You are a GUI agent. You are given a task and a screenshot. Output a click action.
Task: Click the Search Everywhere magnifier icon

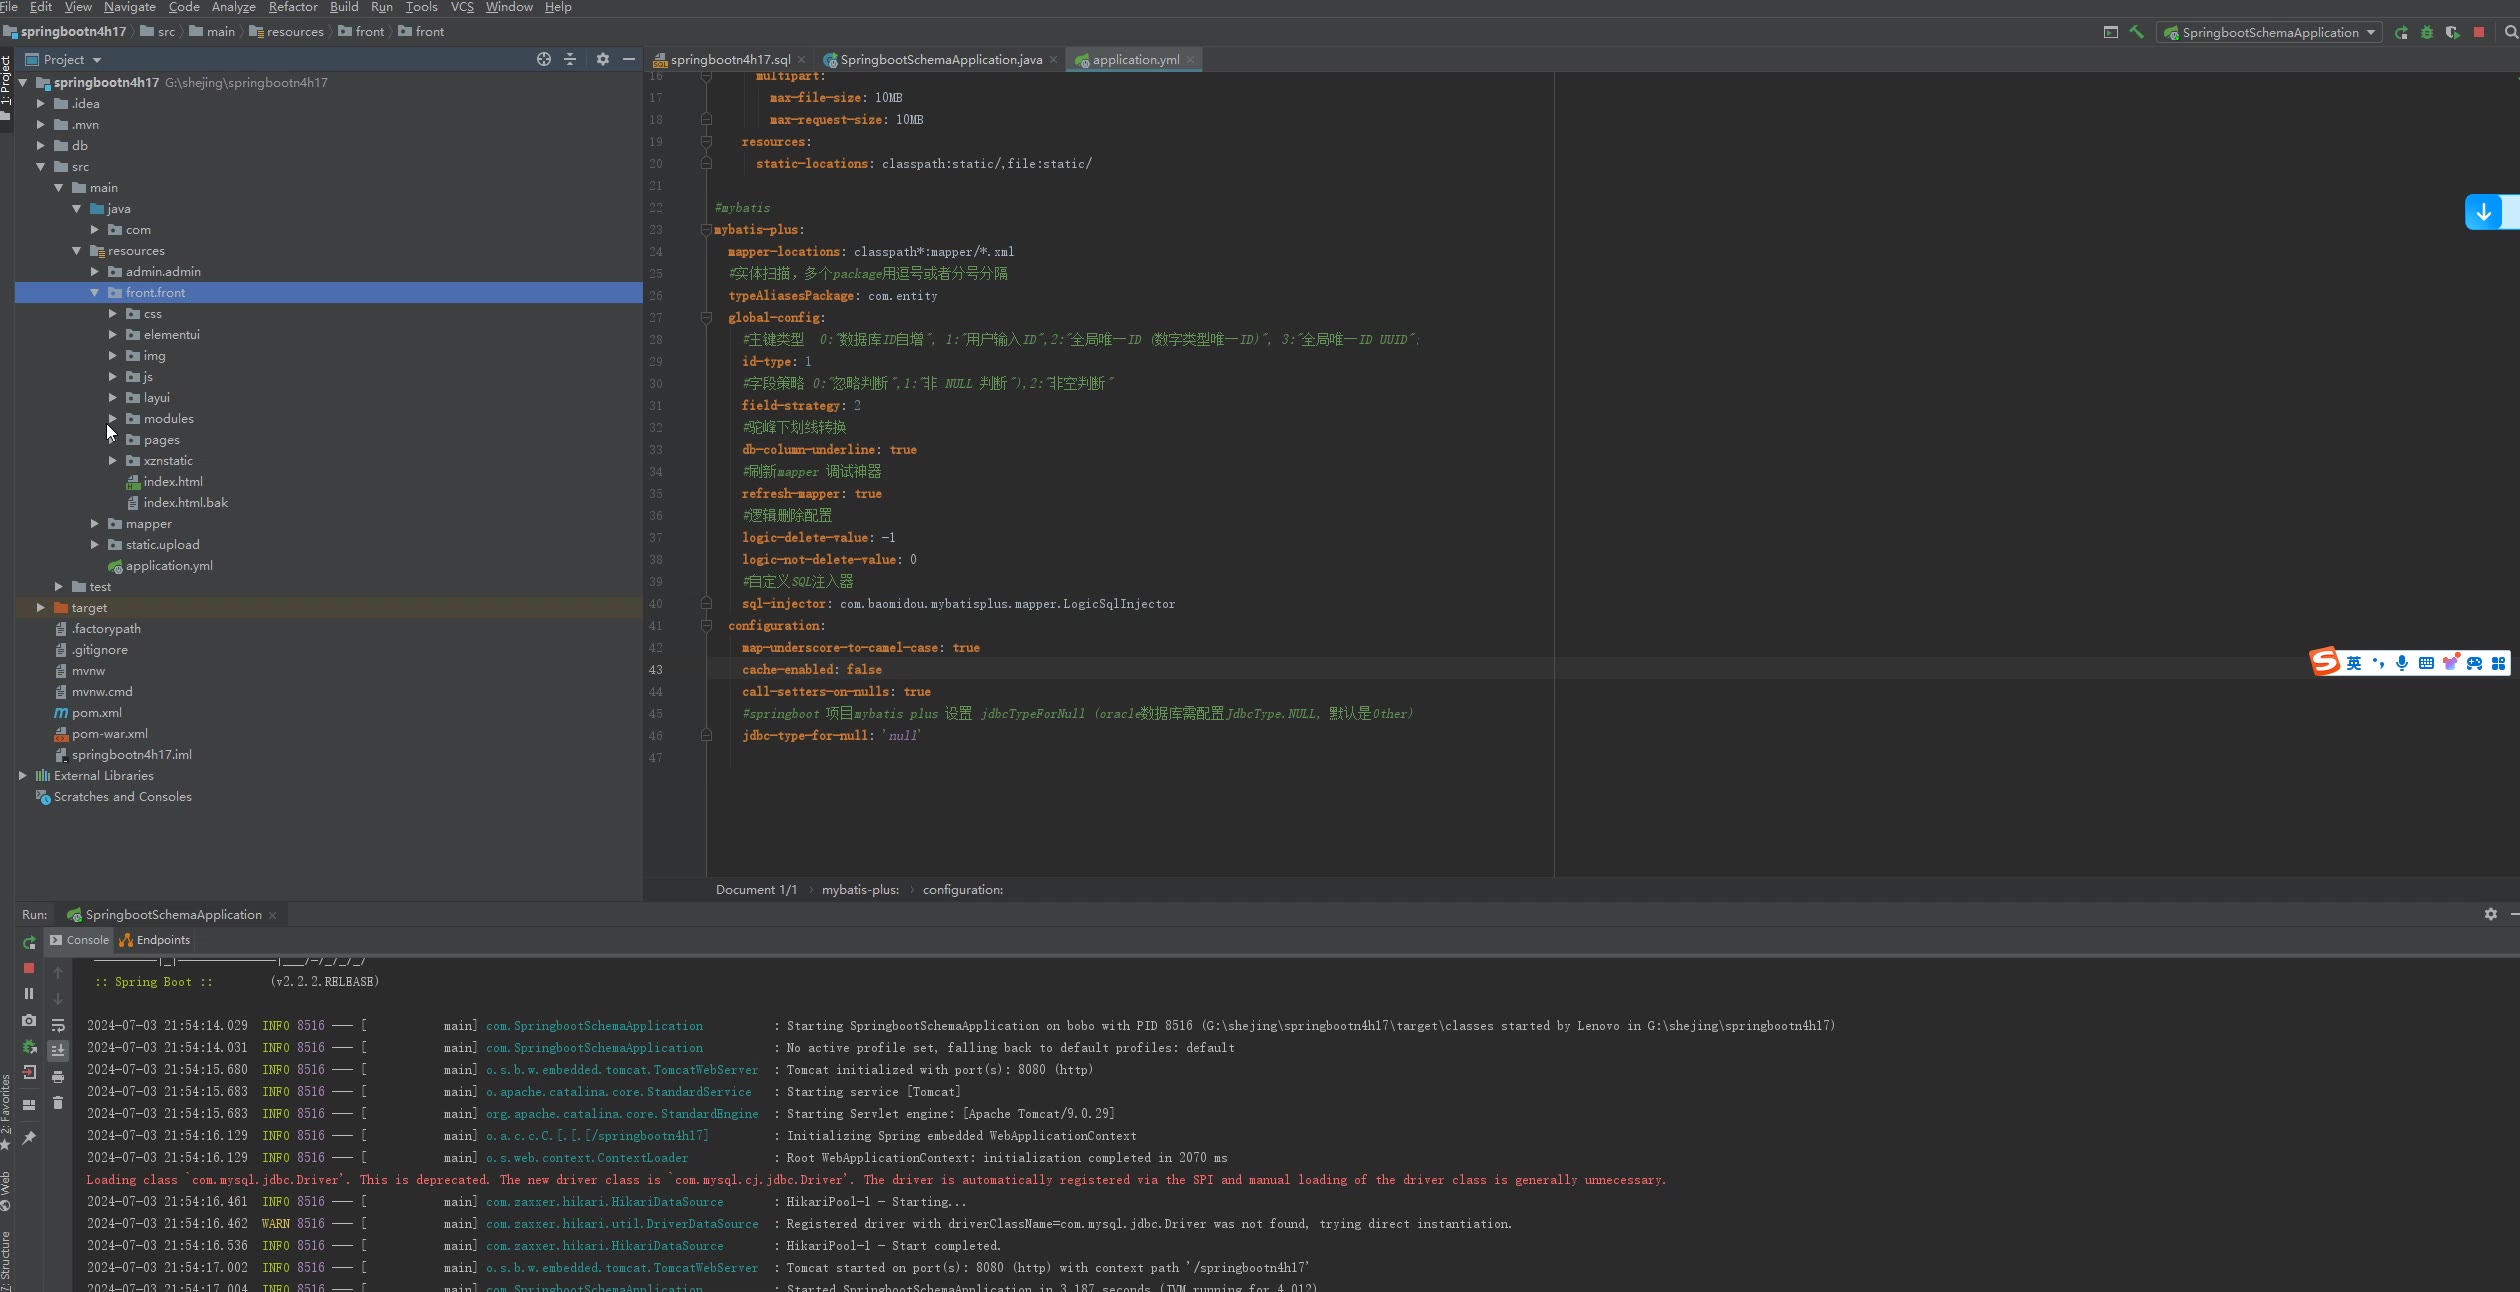point(2510,32)
